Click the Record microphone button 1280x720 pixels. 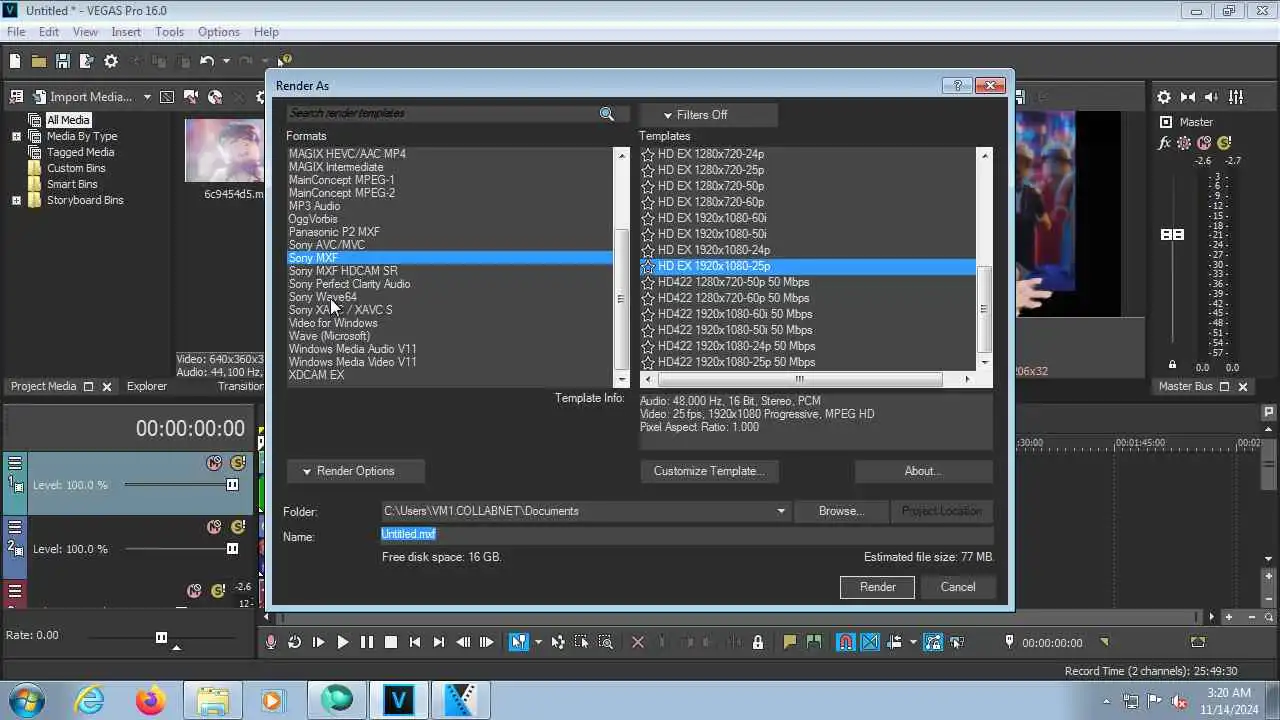[270, 642]
